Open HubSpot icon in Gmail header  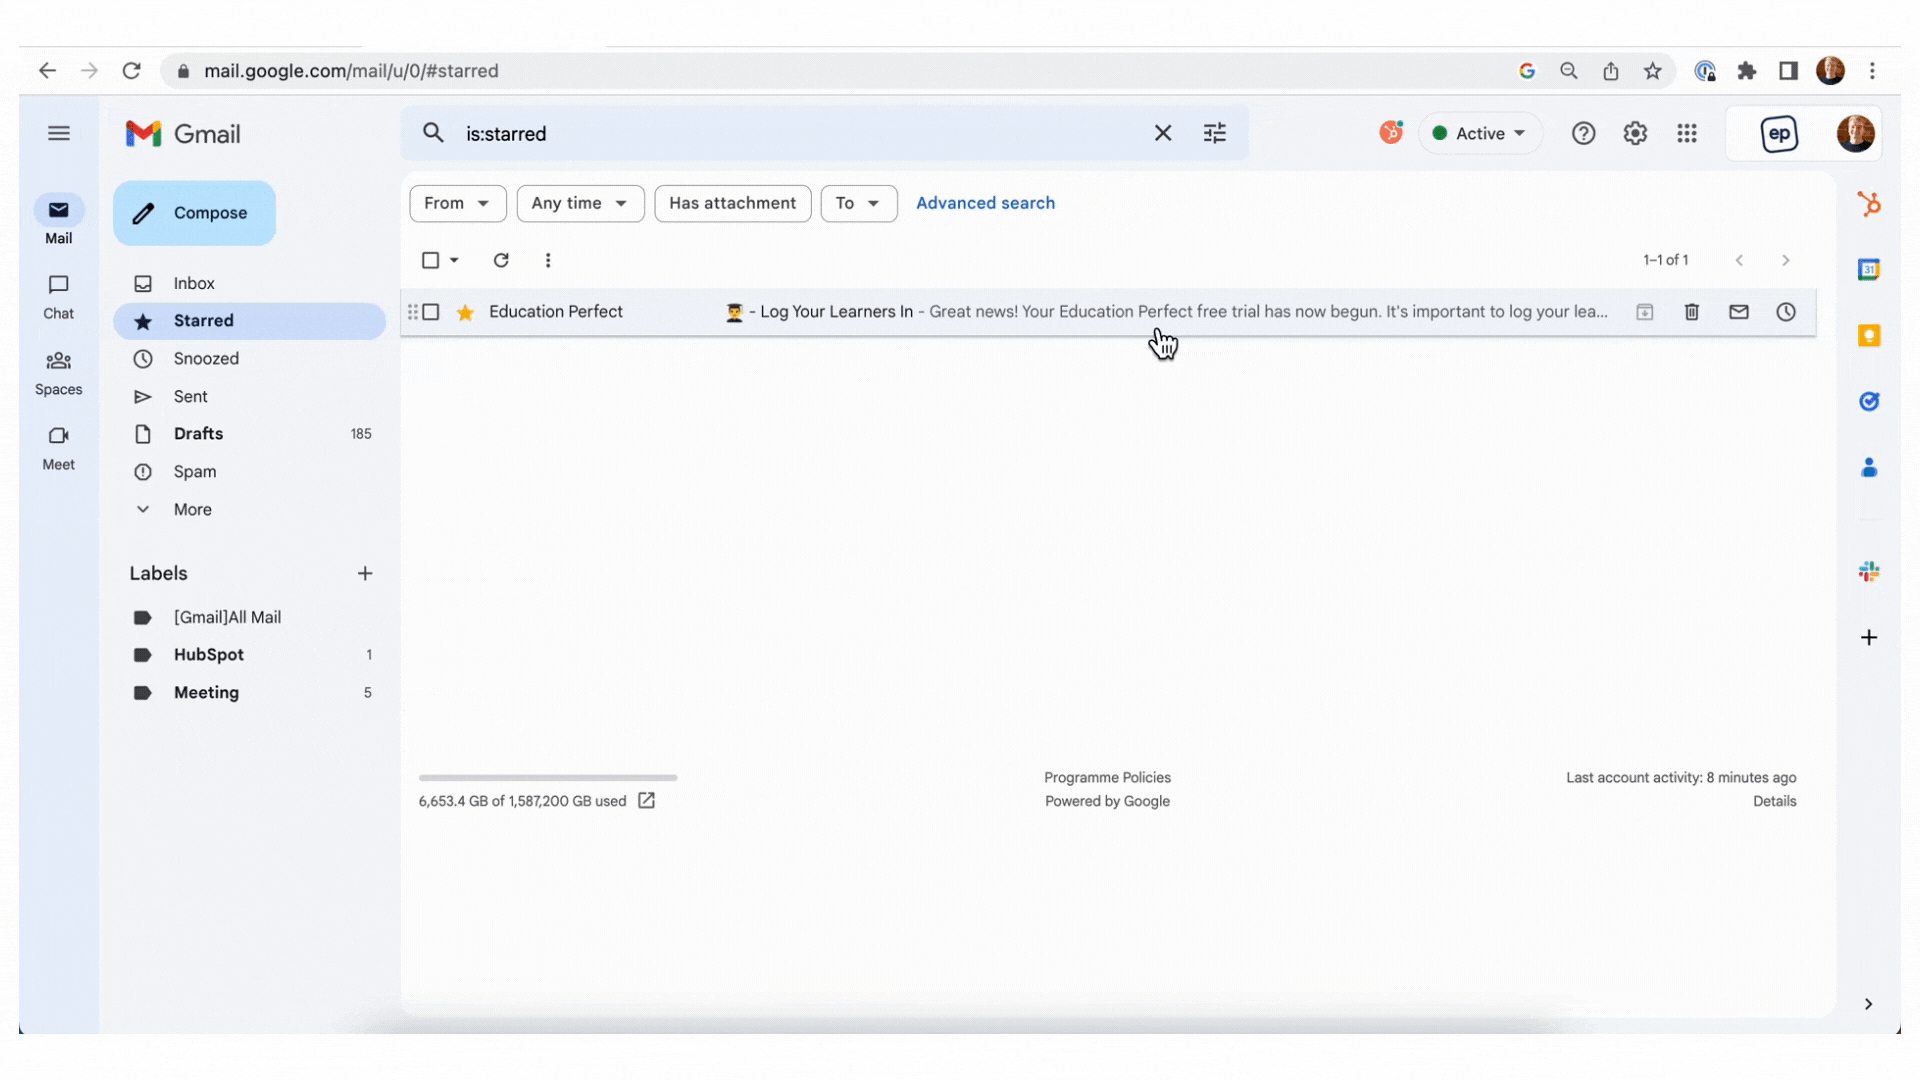click(1391, 132)
